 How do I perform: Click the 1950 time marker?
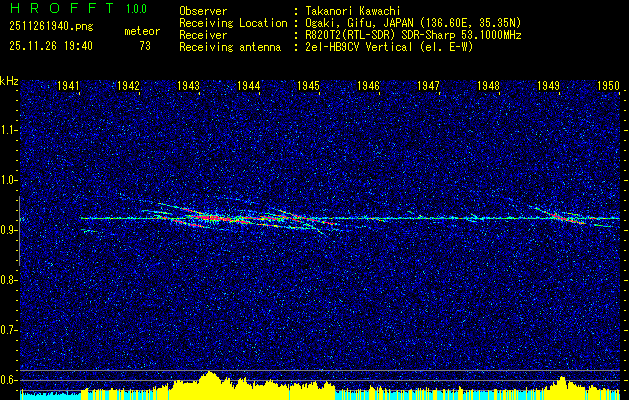[x=609, y=85]
